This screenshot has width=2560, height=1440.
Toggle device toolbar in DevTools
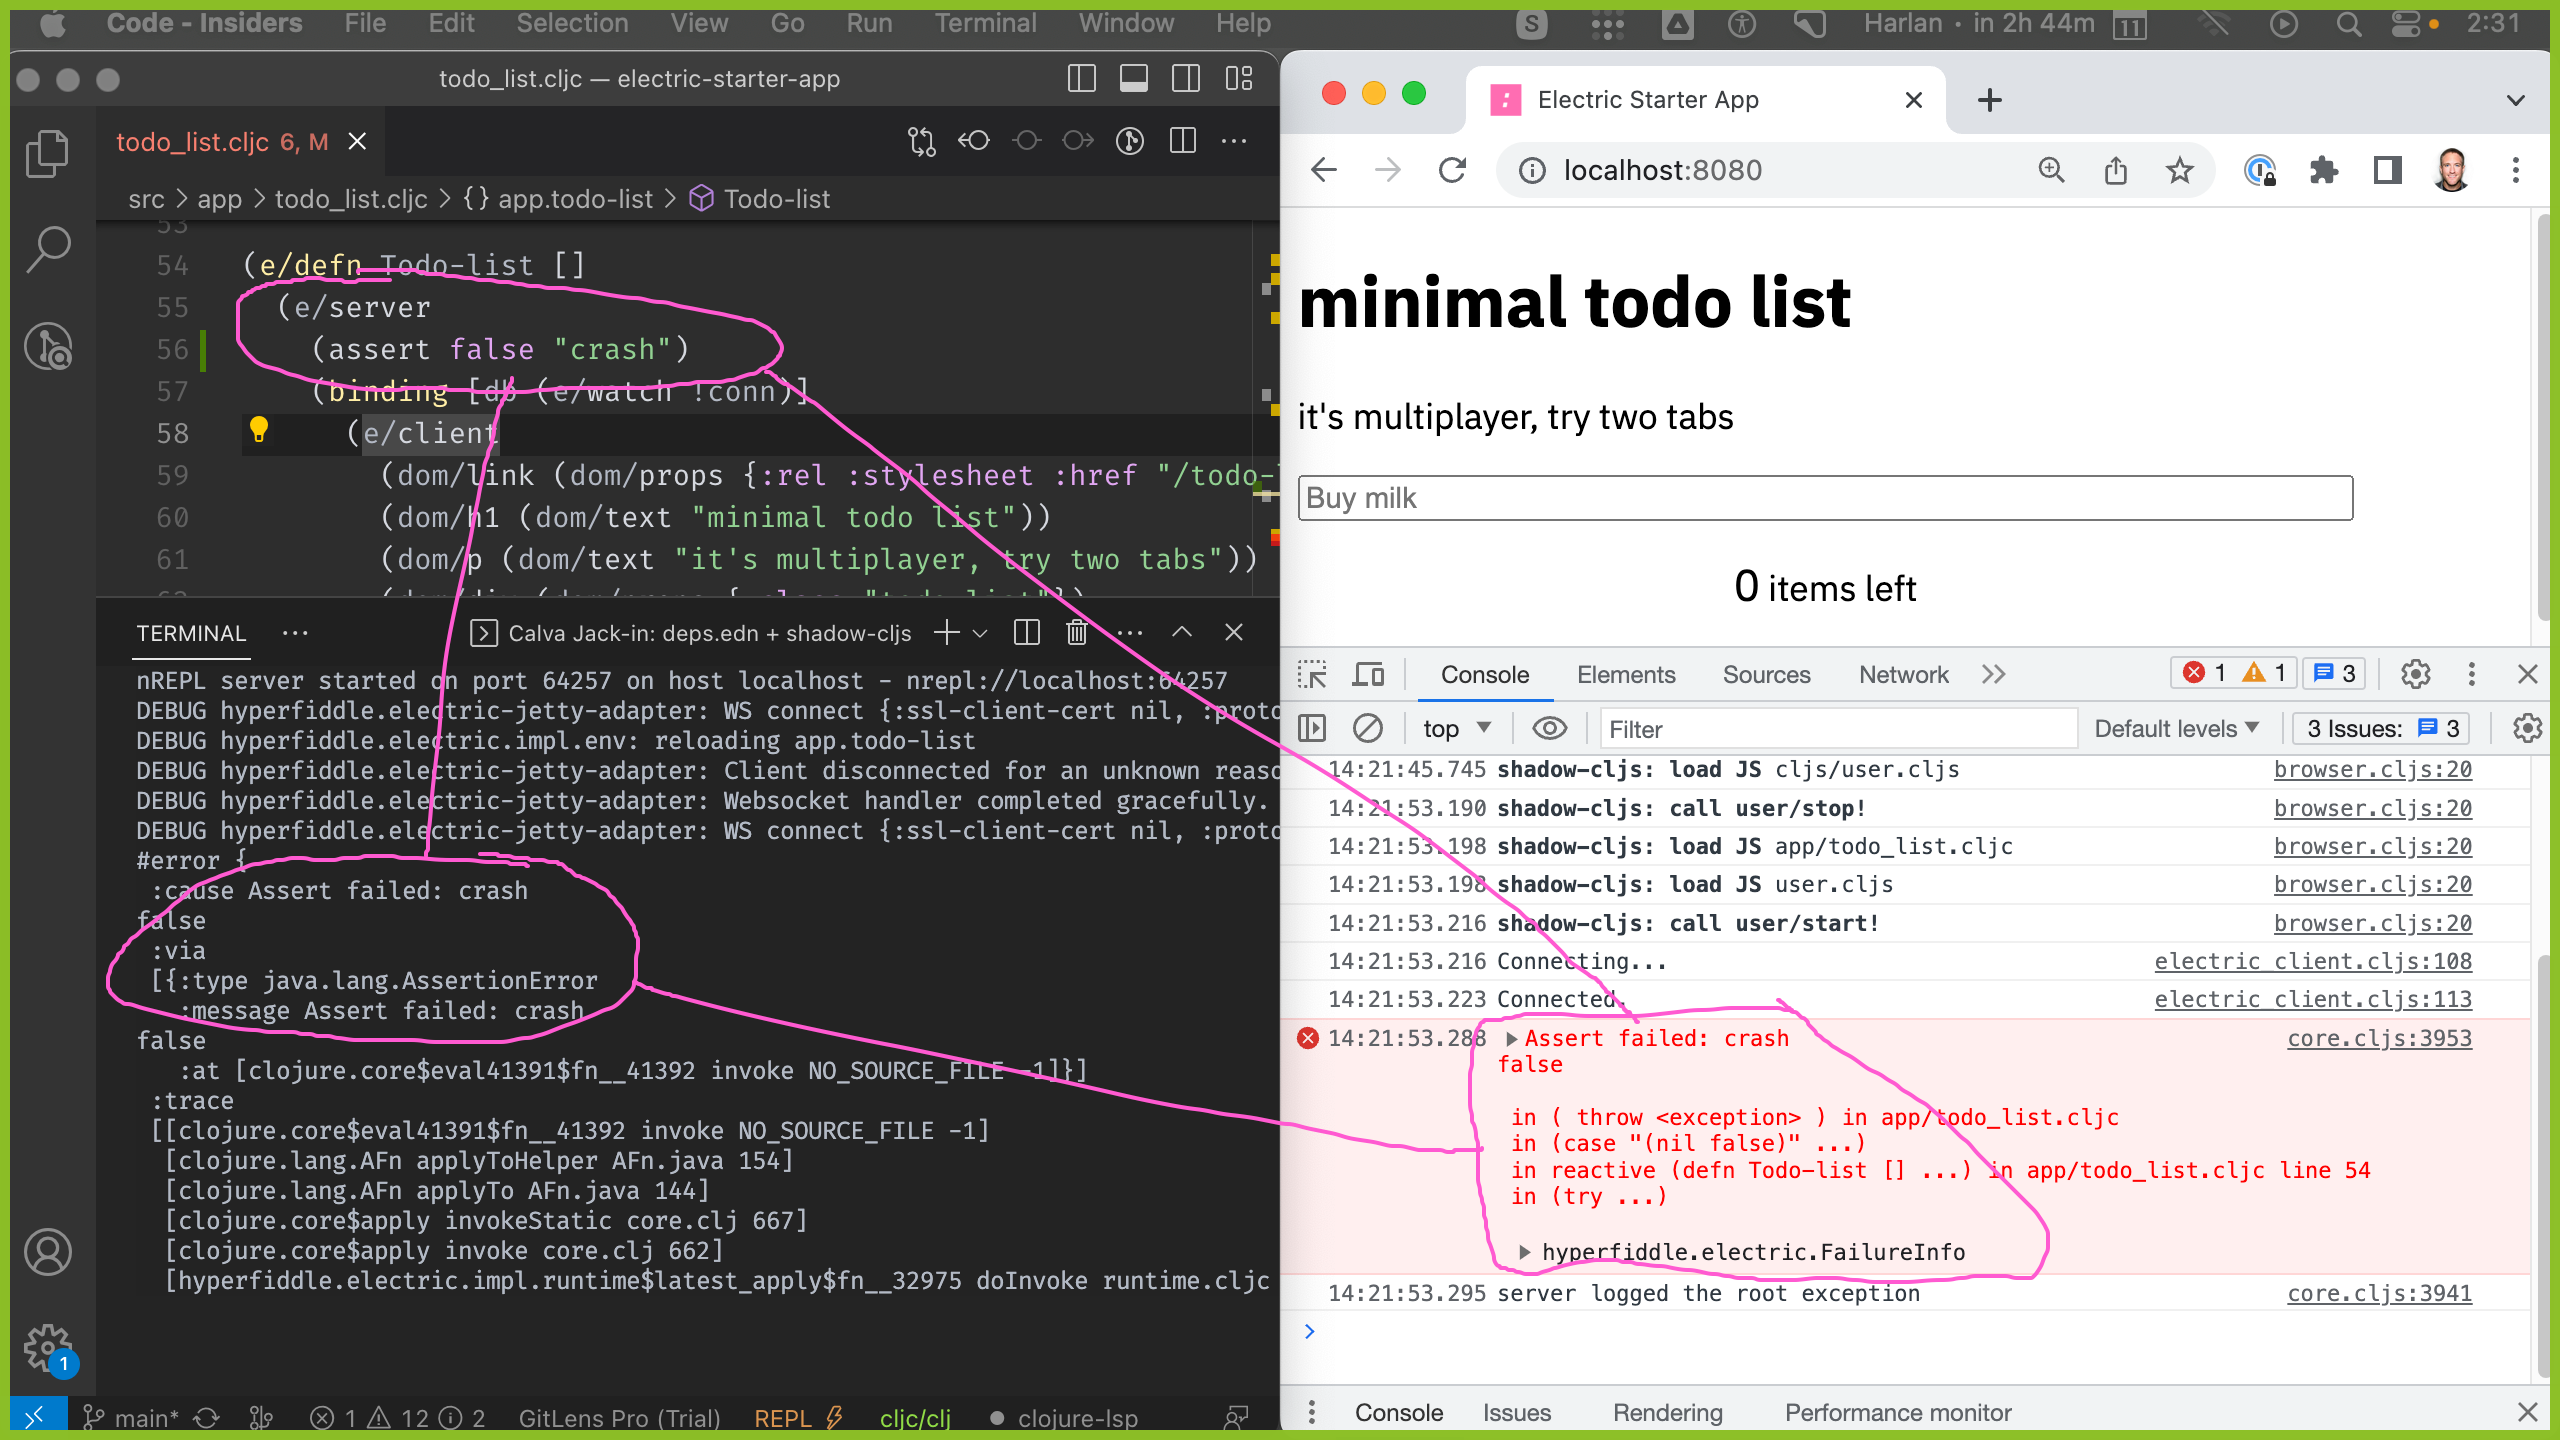click(1367, 675)
